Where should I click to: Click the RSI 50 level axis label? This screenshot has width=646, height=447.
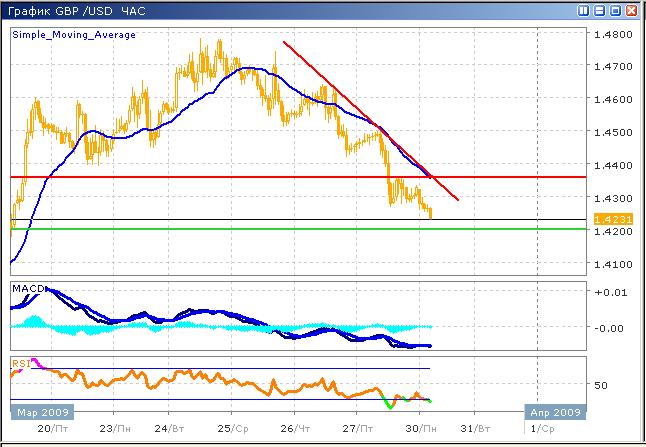[x=603, y=385]
